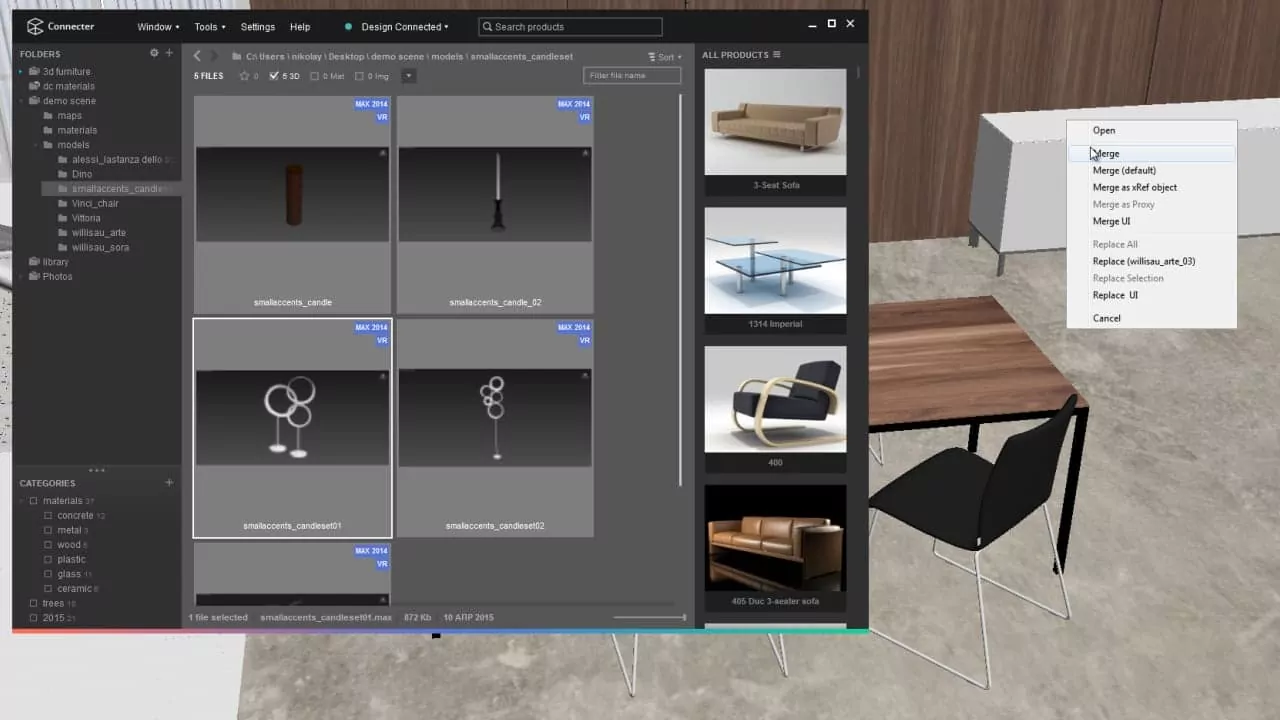This screenshot has height=720, width=1280.
Task: Choose Merge as xRef object
Action: point(1134,187)
